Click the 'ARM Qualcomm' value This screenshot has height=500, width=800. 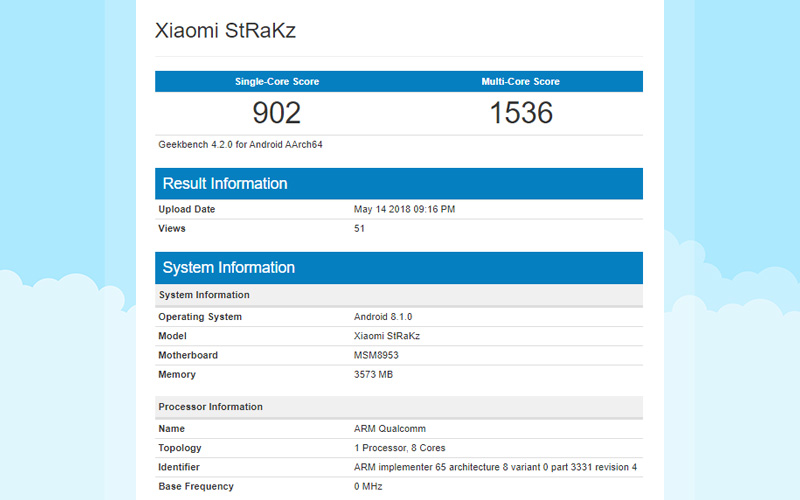(x=390, y=429)
